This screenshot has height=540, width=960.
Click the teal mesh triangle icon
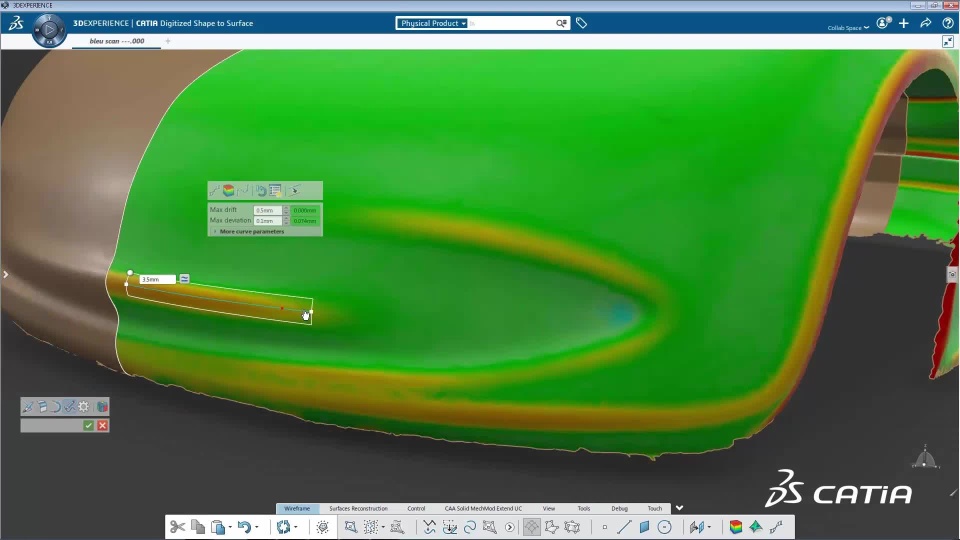[756, 527]
